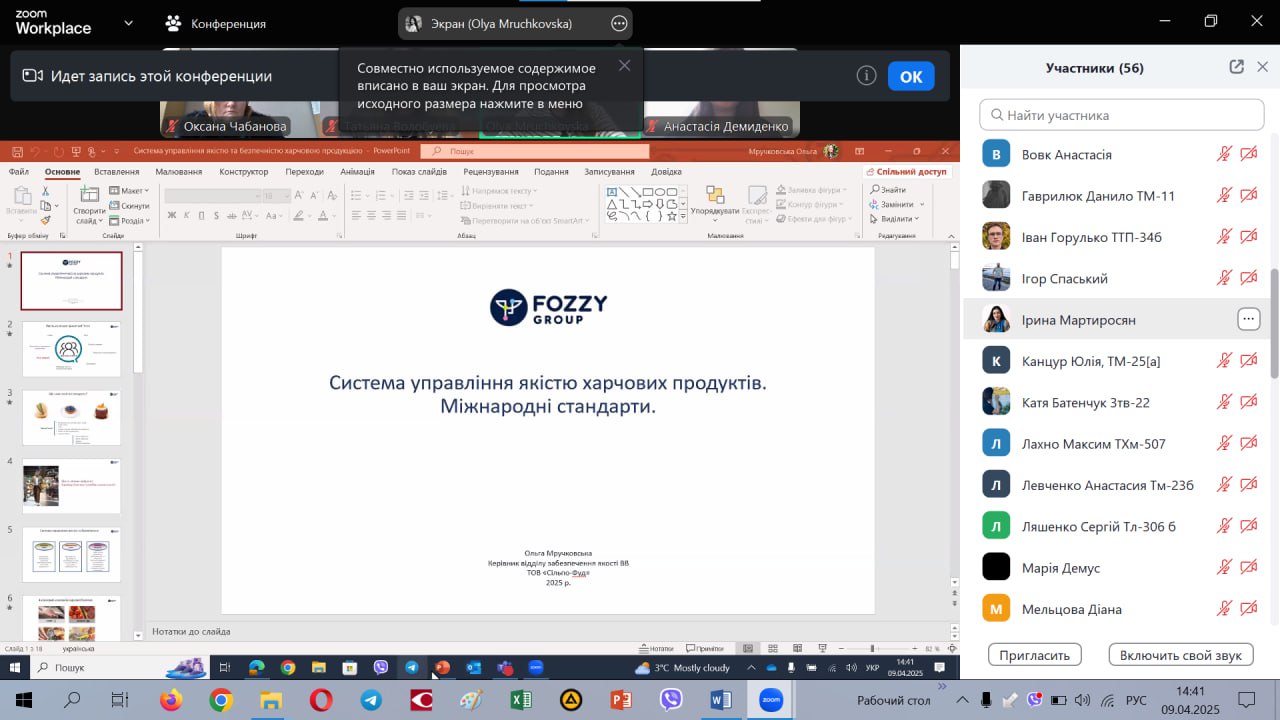Viewport: 1280px width, 720px height.
Task: Open the Конструктор ribbon tab
Action: point(244,172)
